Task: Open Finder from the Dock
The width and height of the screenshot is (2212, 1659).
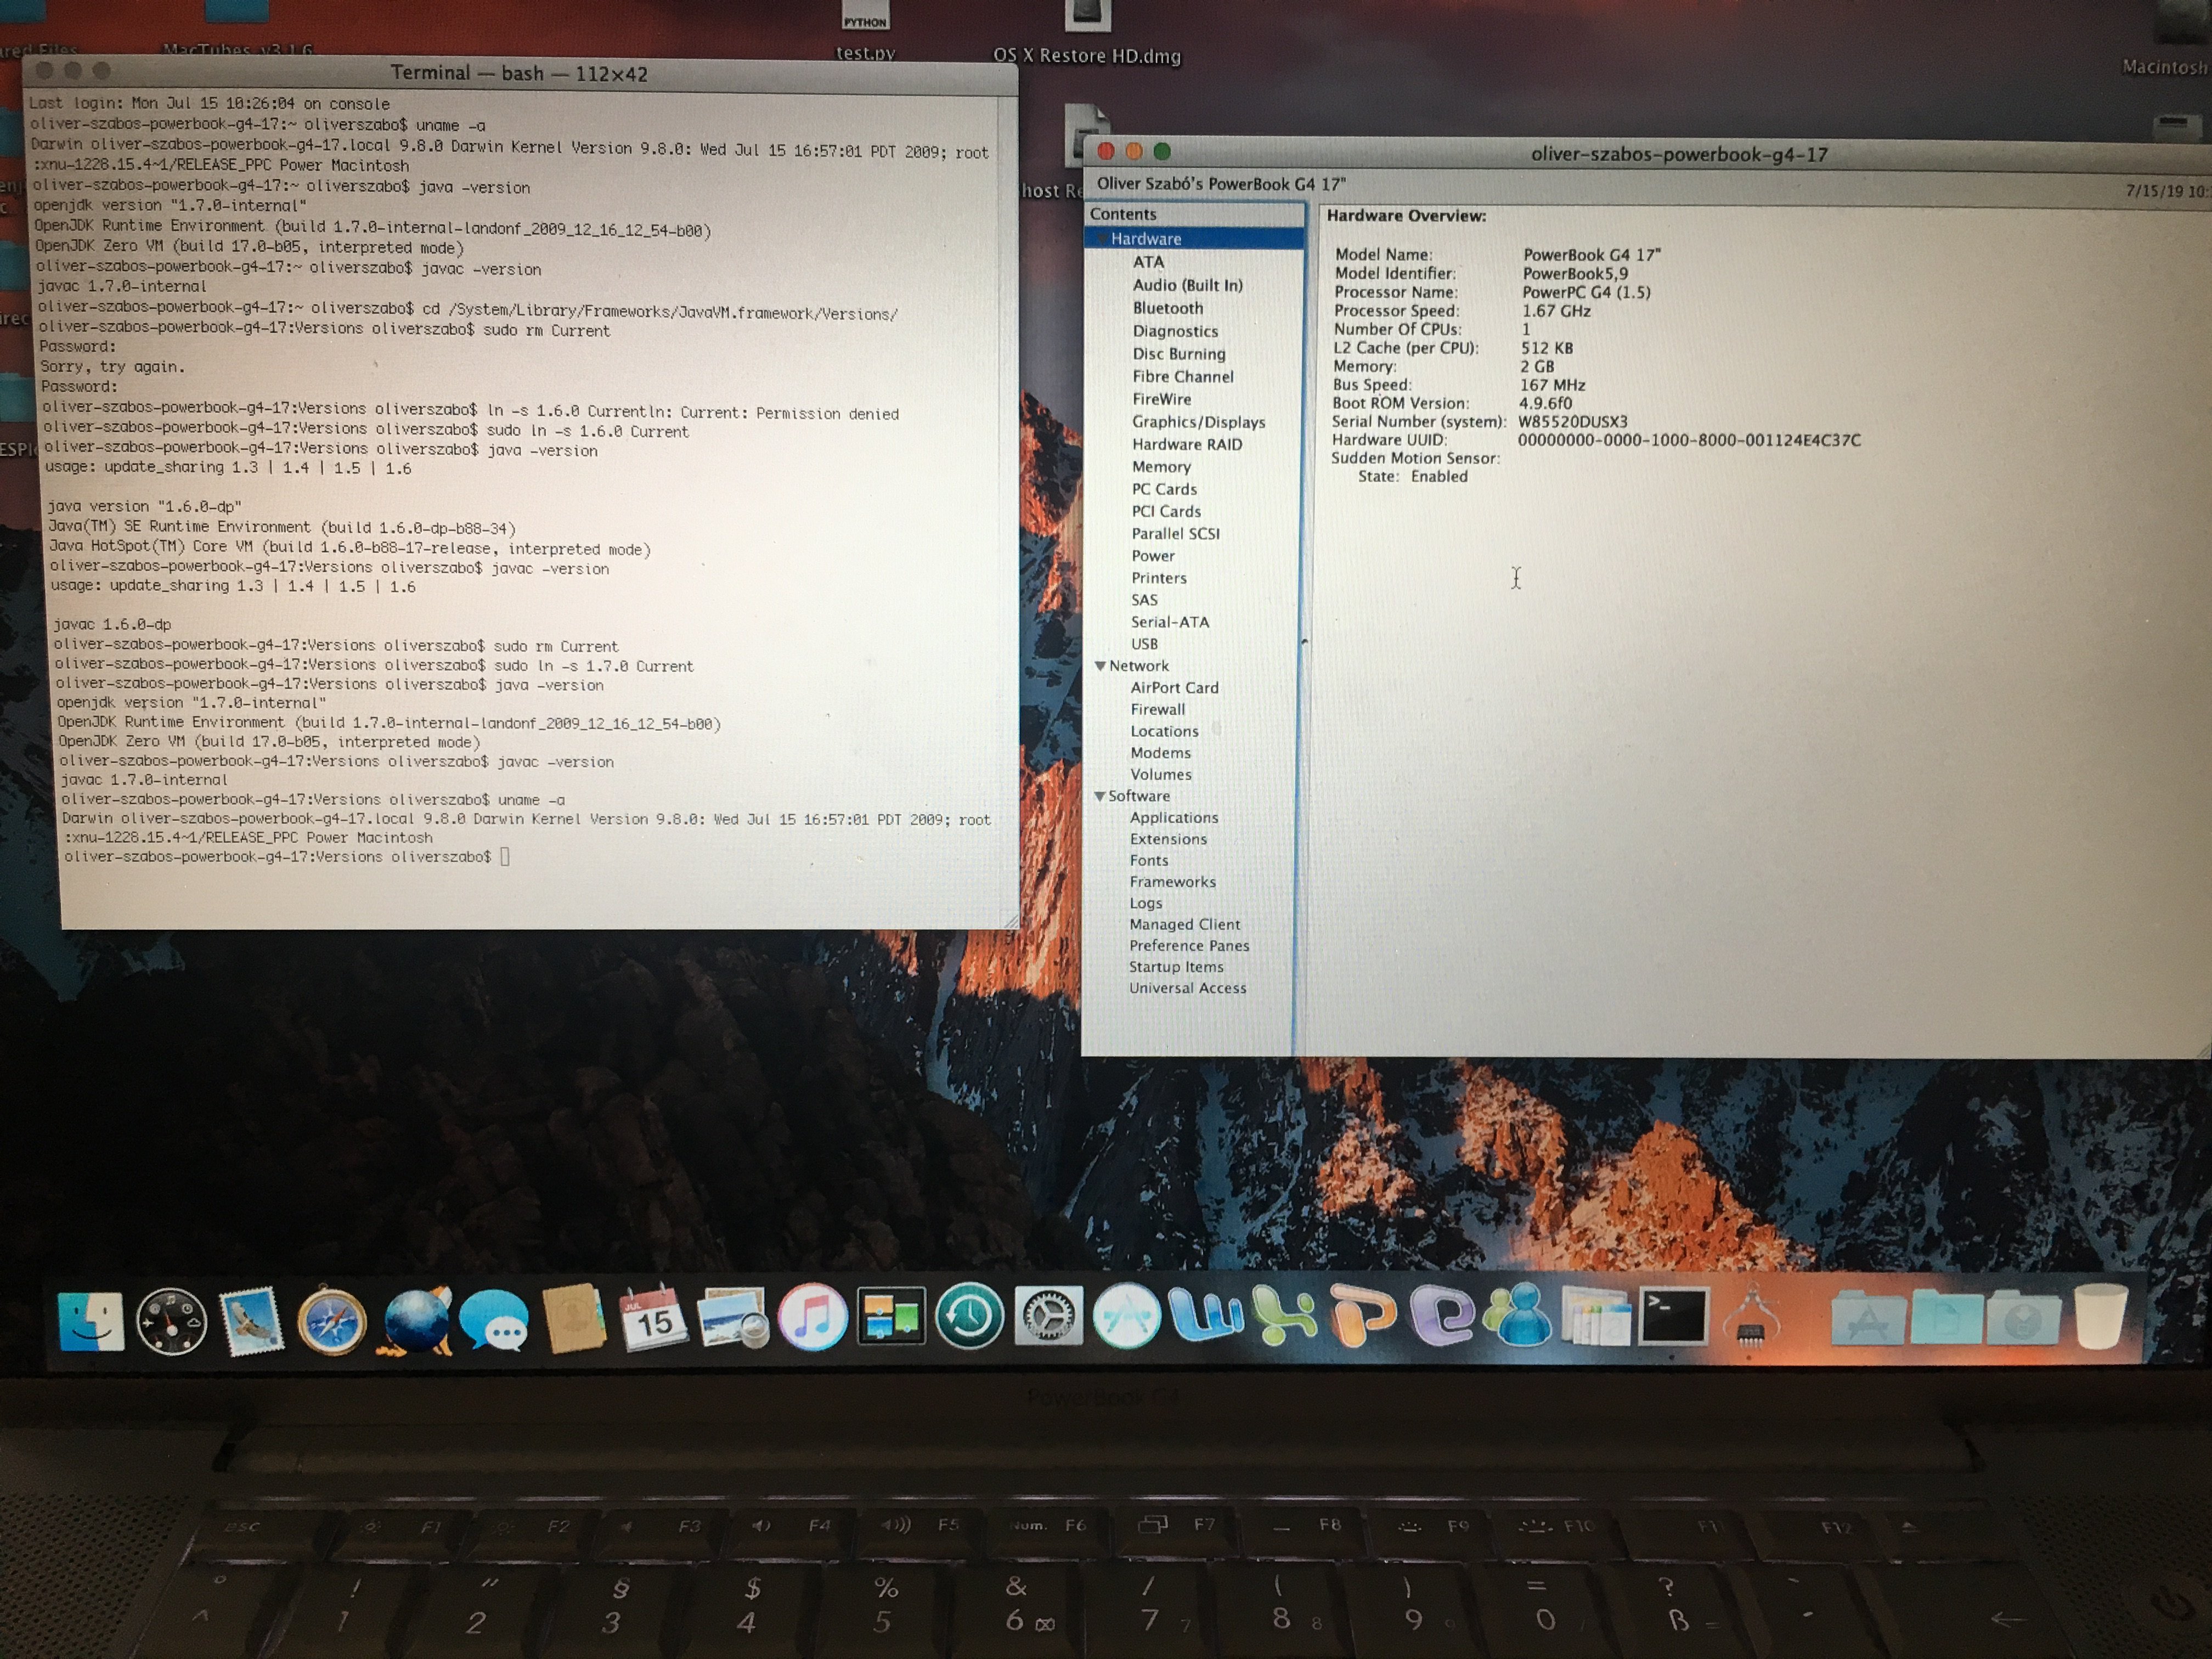Action: (x=91, y=1322)
